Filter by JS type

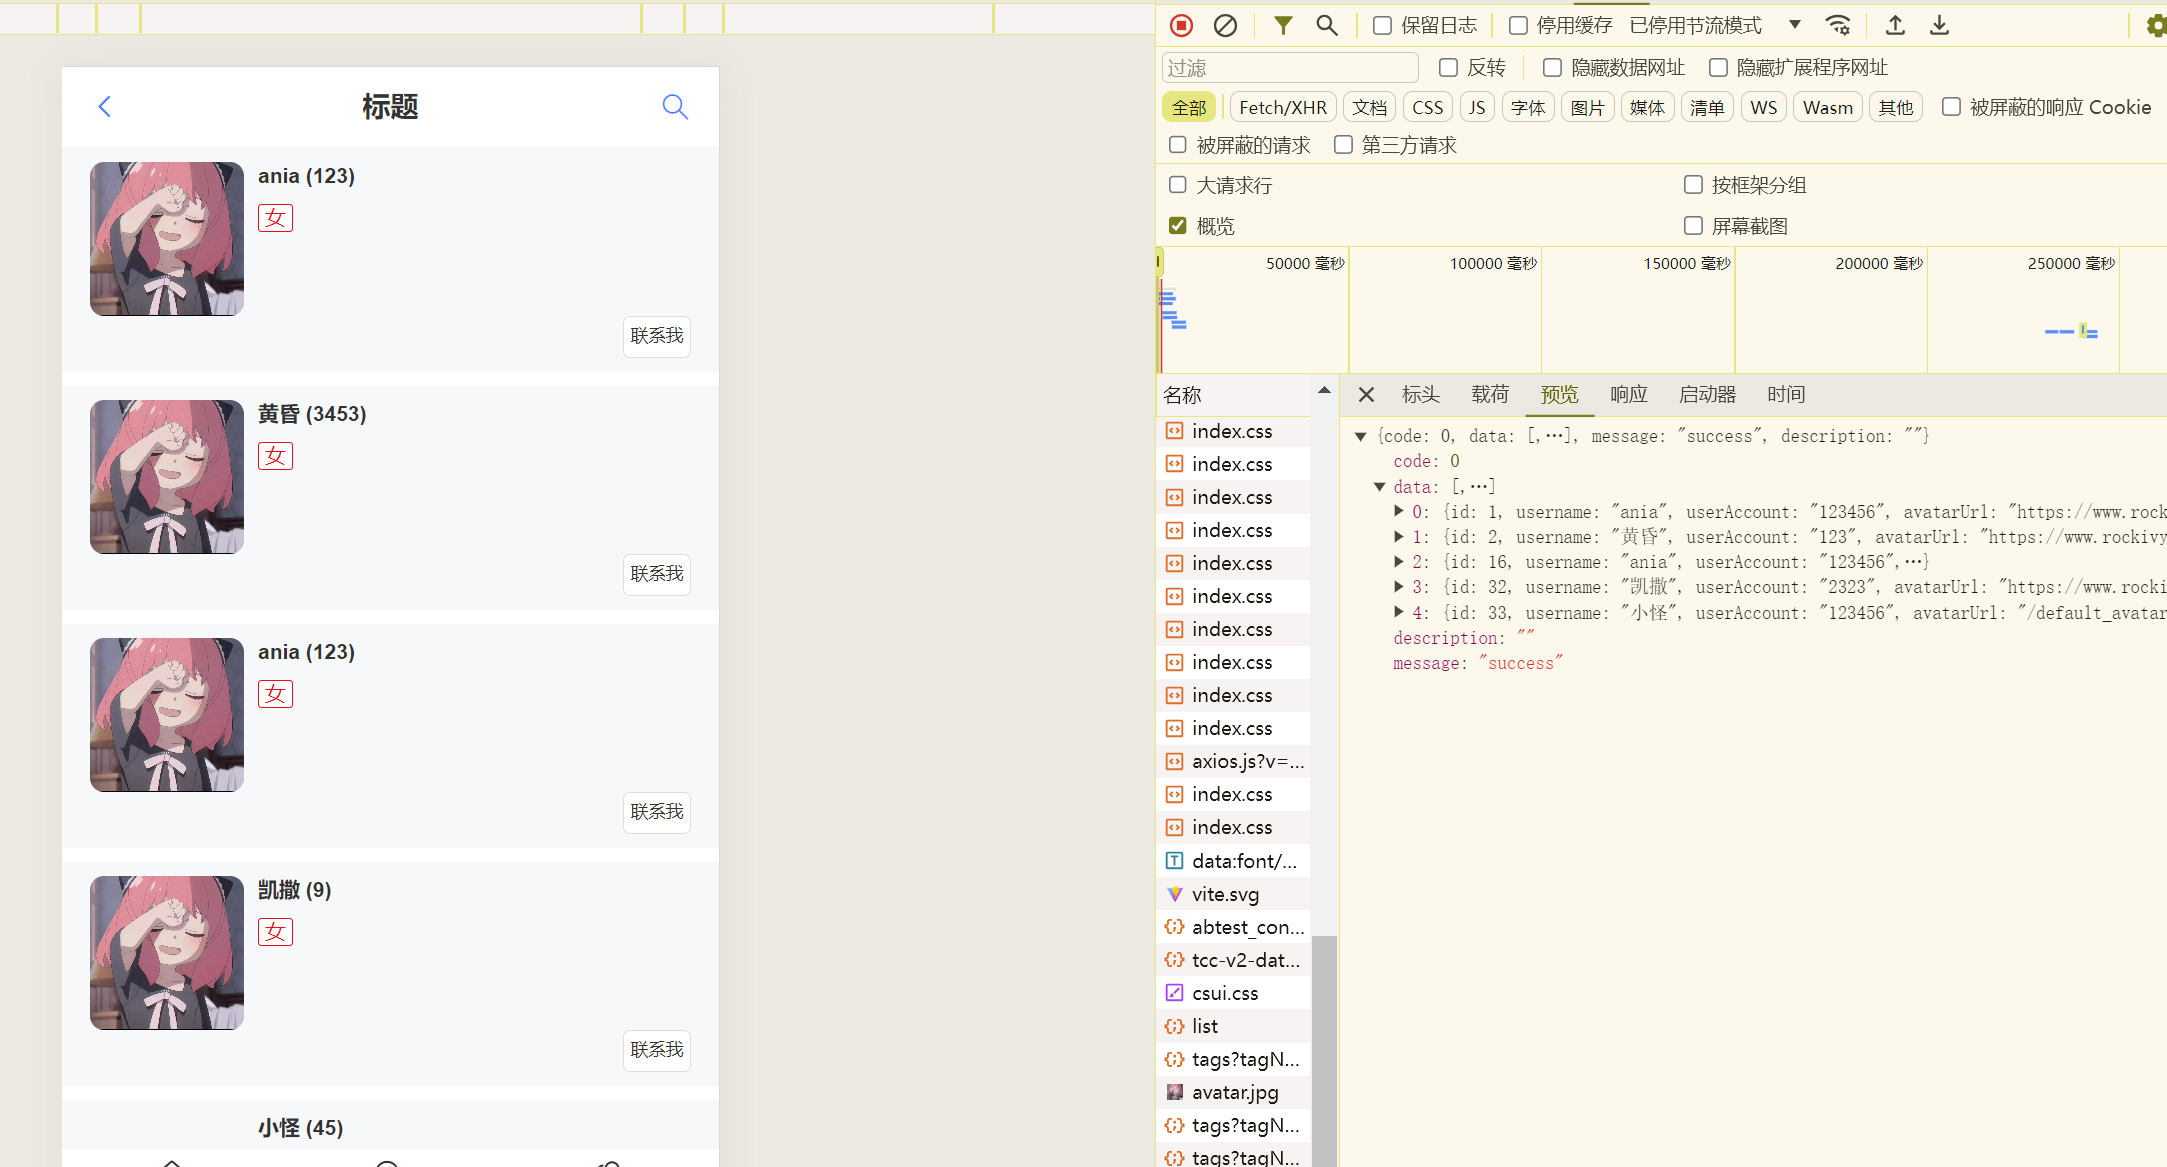click(x=1477, y=107)
